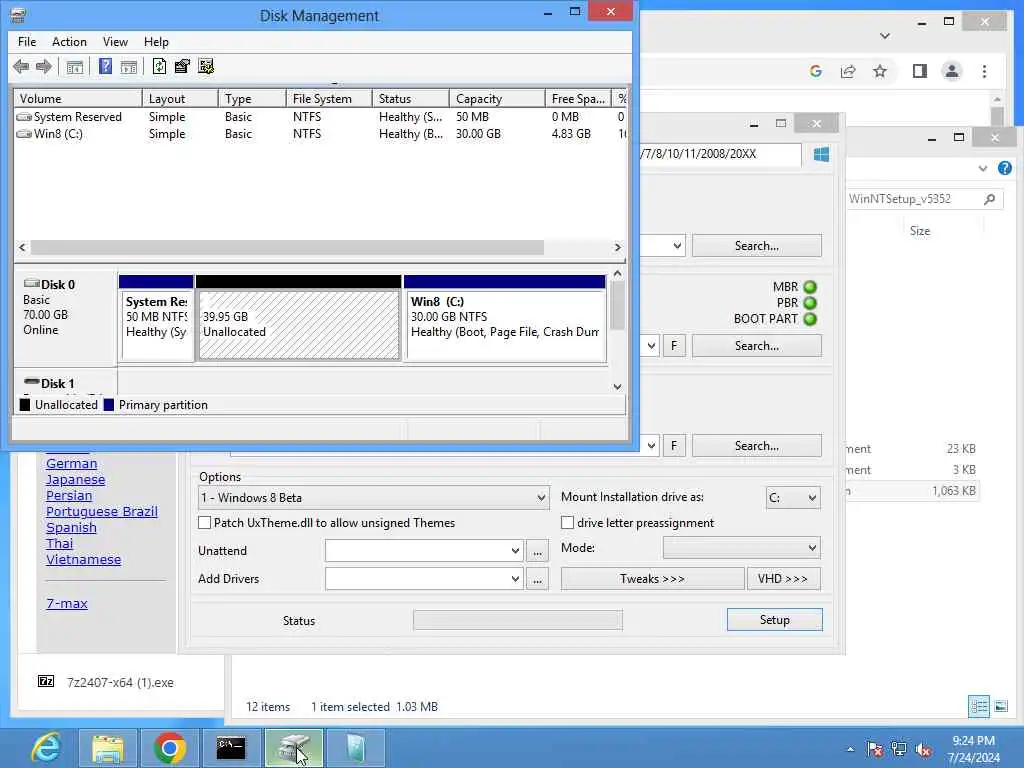Click the Properties icon in Disk Management toolbar
Screen dimensions: 1024x768
point(182,66)
